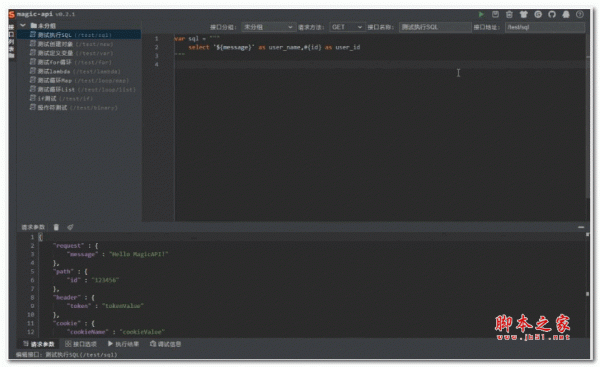Click code line 2 select statement
The width and height of the screenshot is (600, 367).
[274, 47]
